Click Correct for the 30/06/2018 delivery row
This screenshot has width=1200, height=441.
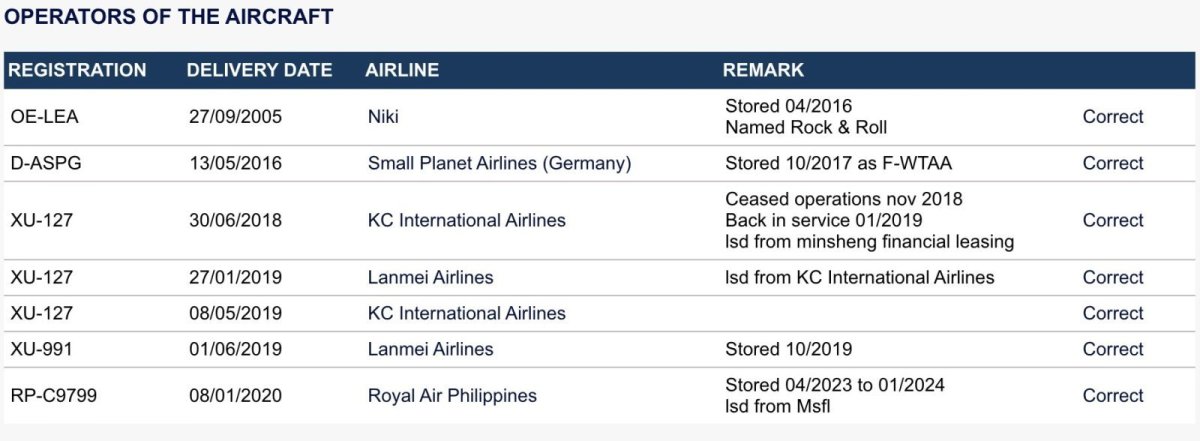[1112, 220]
